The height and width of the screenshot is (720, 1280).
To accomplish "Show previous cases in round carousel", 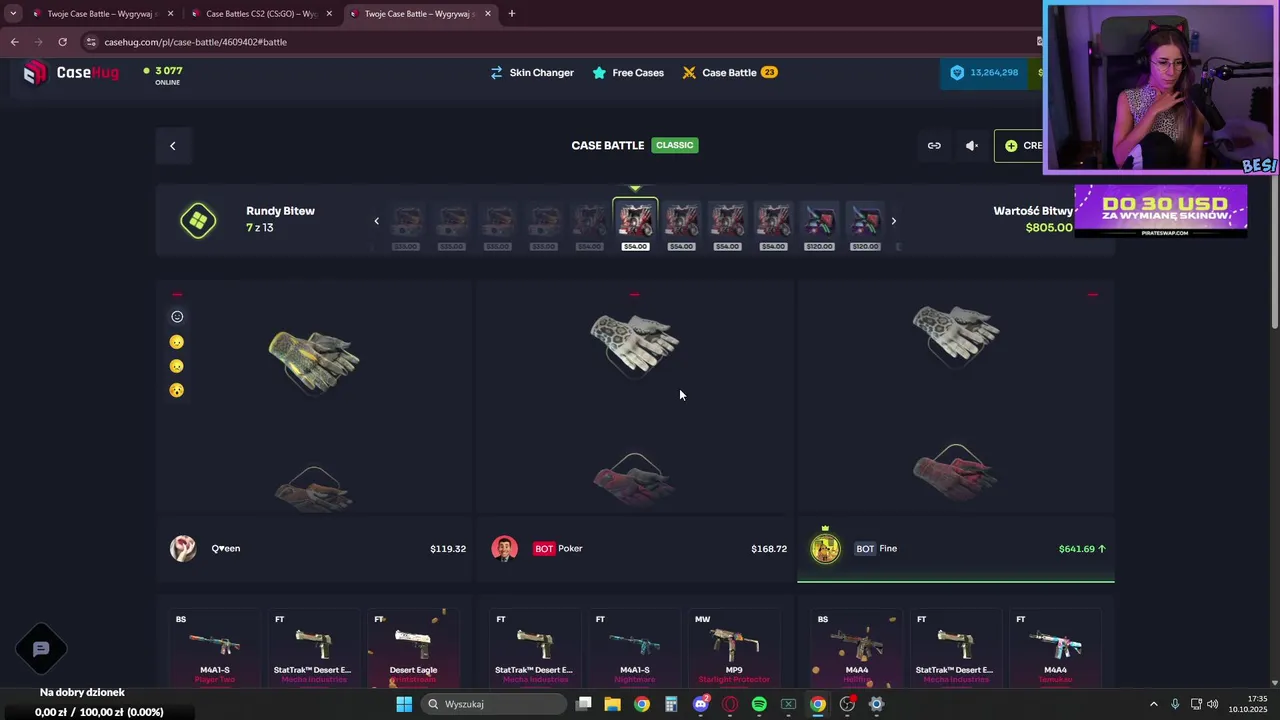I will click(377, 221).
